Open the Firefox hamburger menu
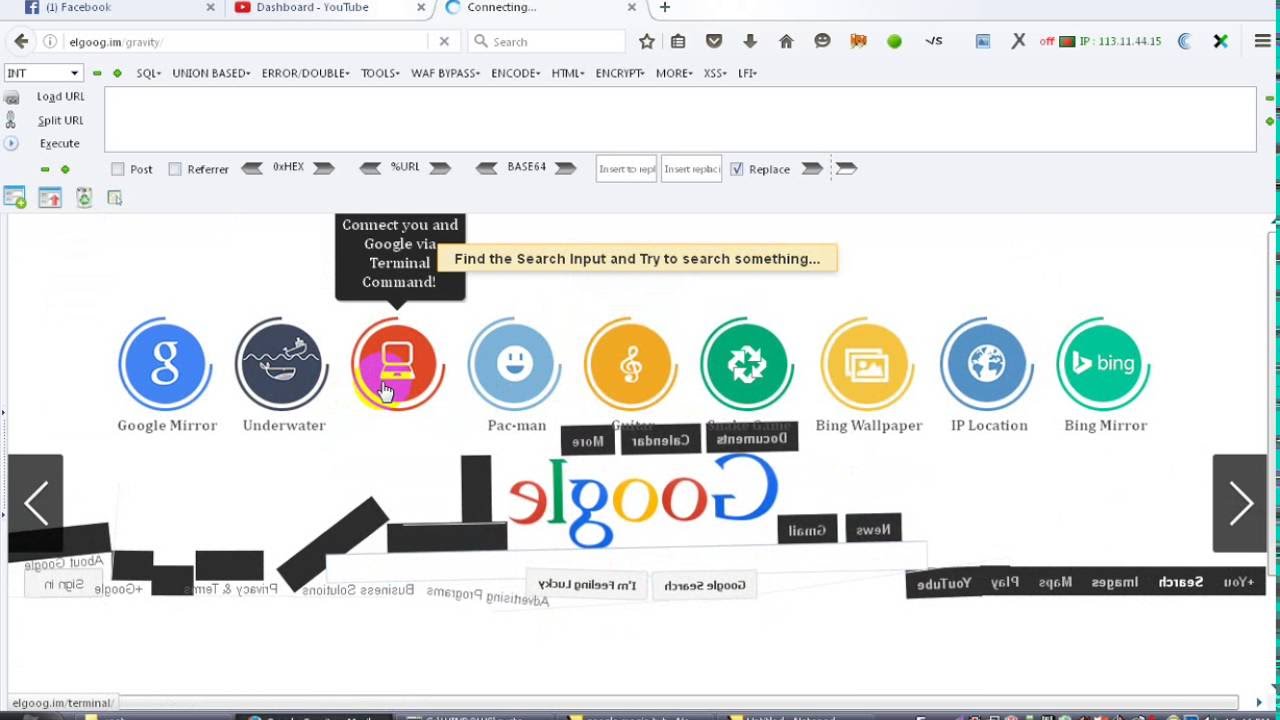The width and height of the screenshot is (1280, 720). click(1262, 41)
